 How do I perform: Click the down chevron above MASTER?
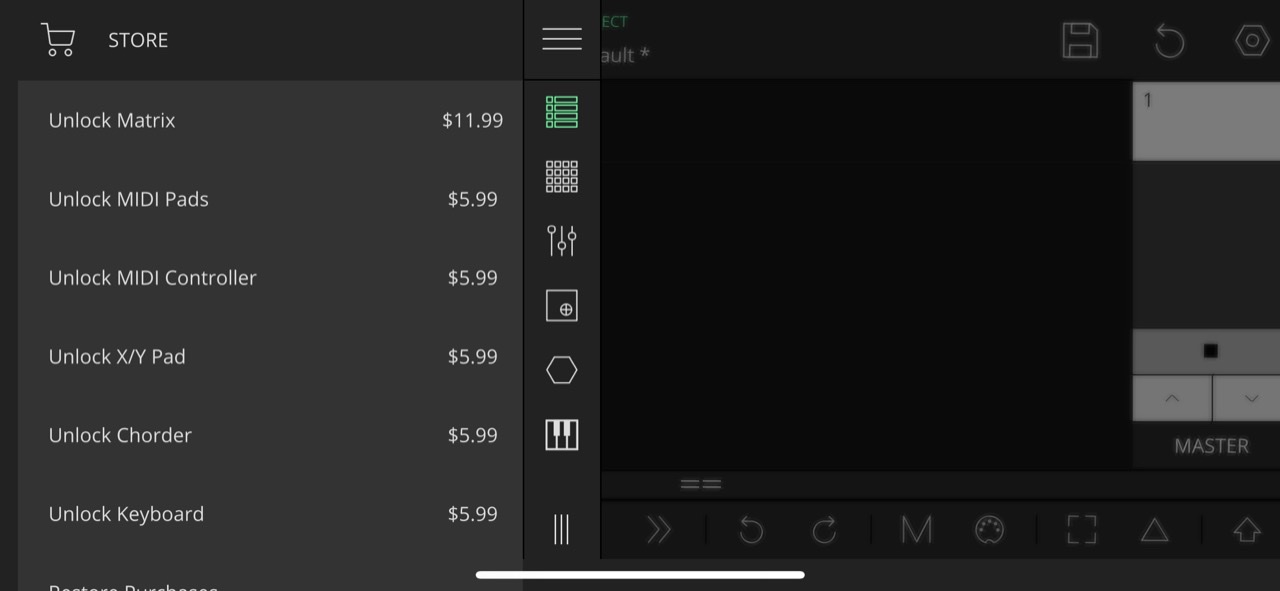click(1247, 398)
